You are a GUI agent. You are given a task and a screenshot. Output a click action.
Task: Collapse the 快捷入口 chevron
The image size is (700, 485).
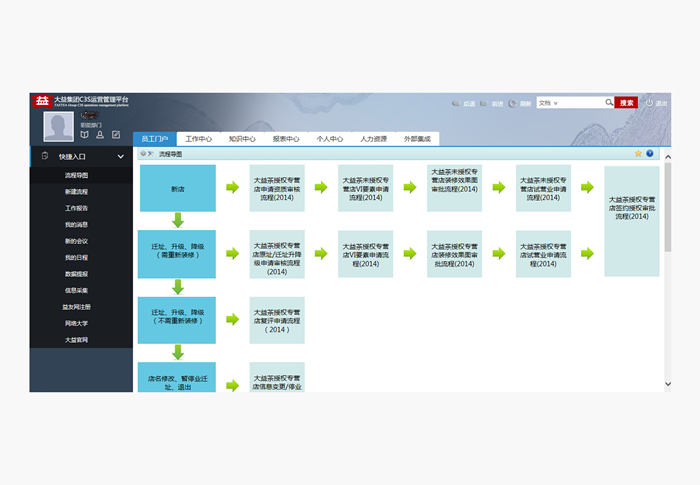pos(121,157)
